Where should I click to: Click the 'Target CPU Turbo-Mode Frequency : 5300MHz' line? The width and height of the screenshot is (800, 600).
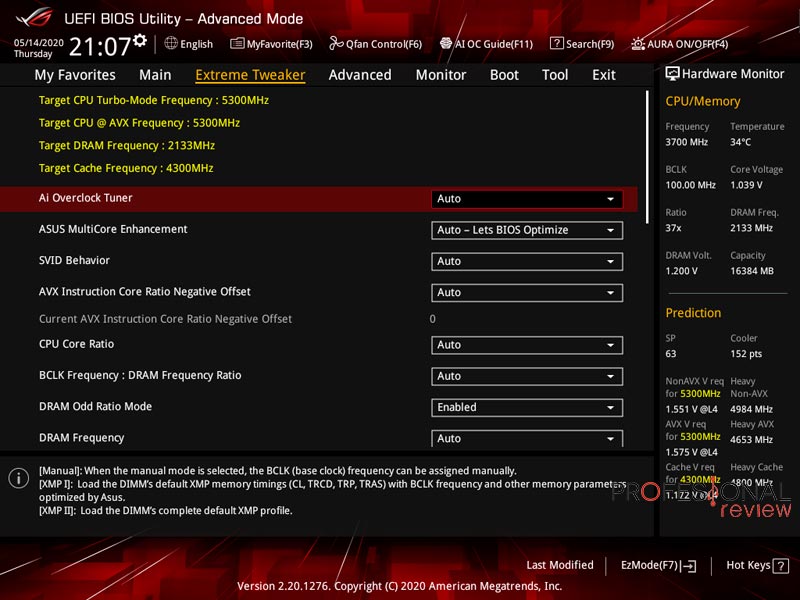point(154,100)
